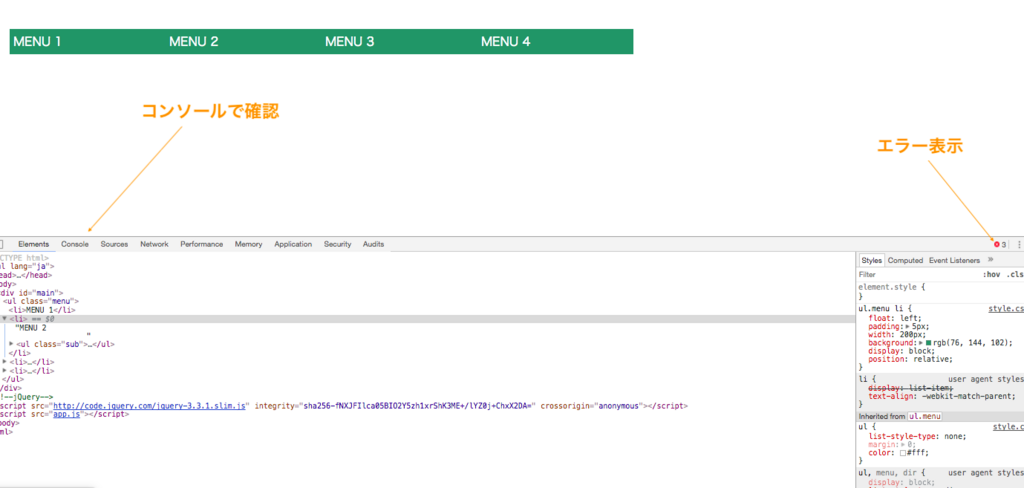The width and height of the screenshot is (1024, 488).
Task: Show more Styles sidebar tabs chevron
Action: pos(991,259)
